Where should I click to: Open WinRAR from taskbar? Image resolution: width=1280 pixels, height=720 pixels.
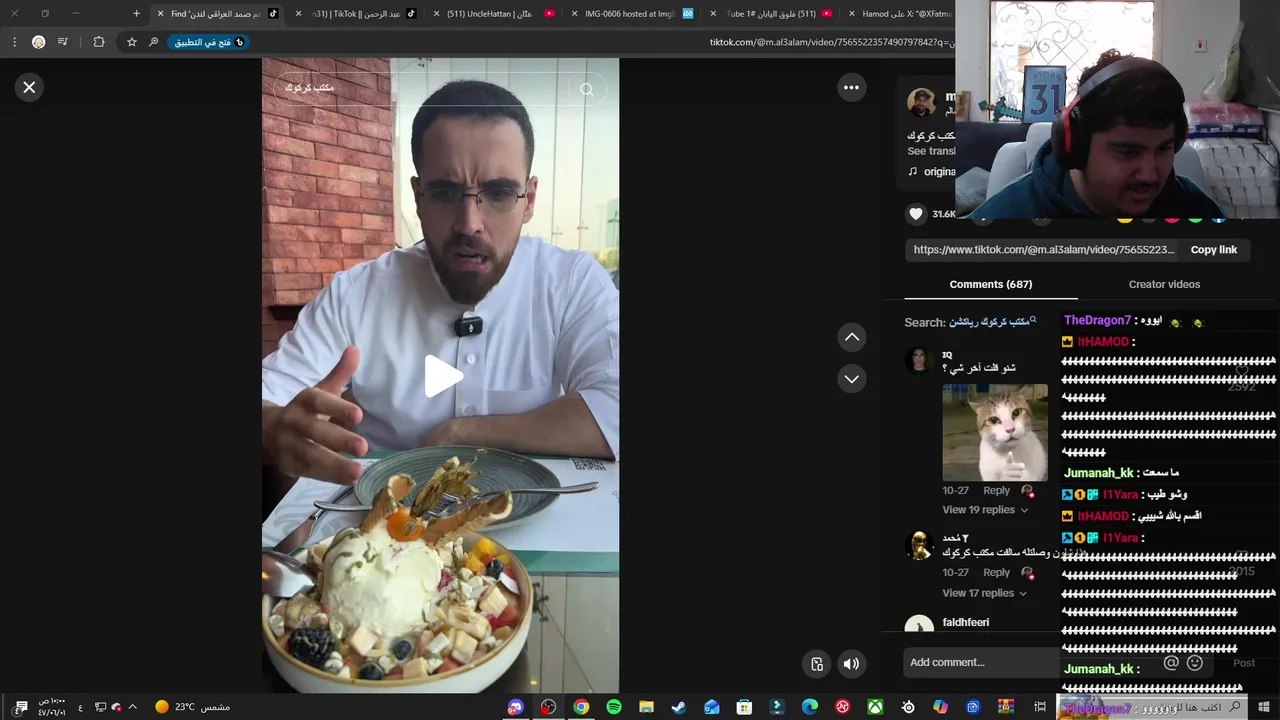tap(1006, 707)
